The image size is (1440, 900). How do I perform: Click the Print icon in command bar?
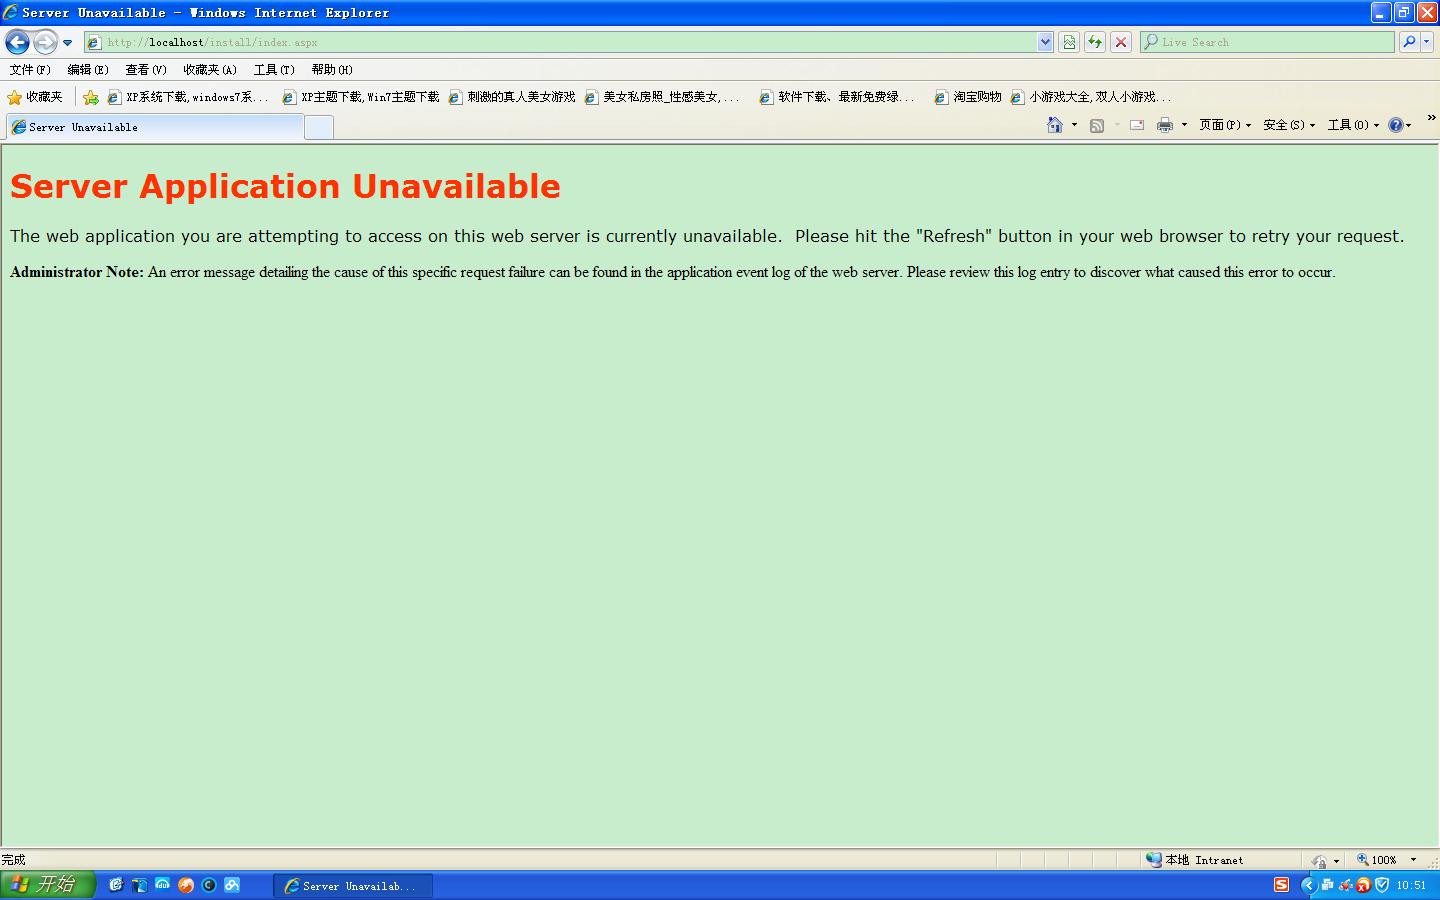pos(1164,125)
